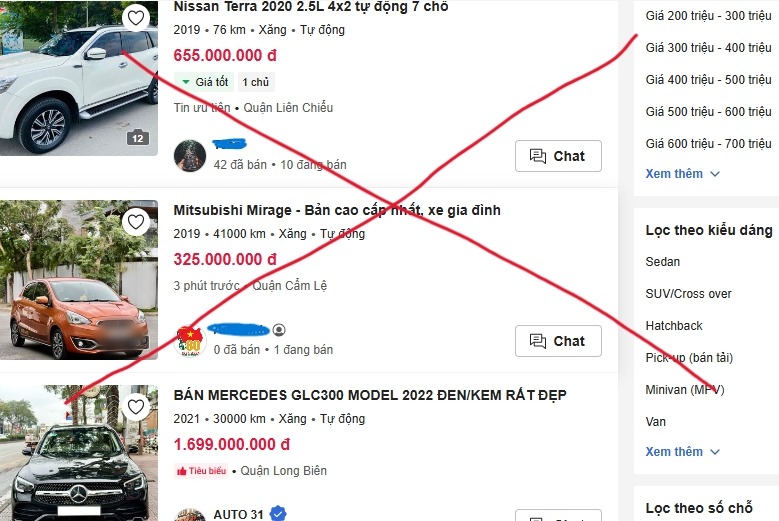Favorite the Mitsubishi Mirage listing via the heart icon
Image resolution: width=779 pixels, height=521 pixels.
pos(136,222)
